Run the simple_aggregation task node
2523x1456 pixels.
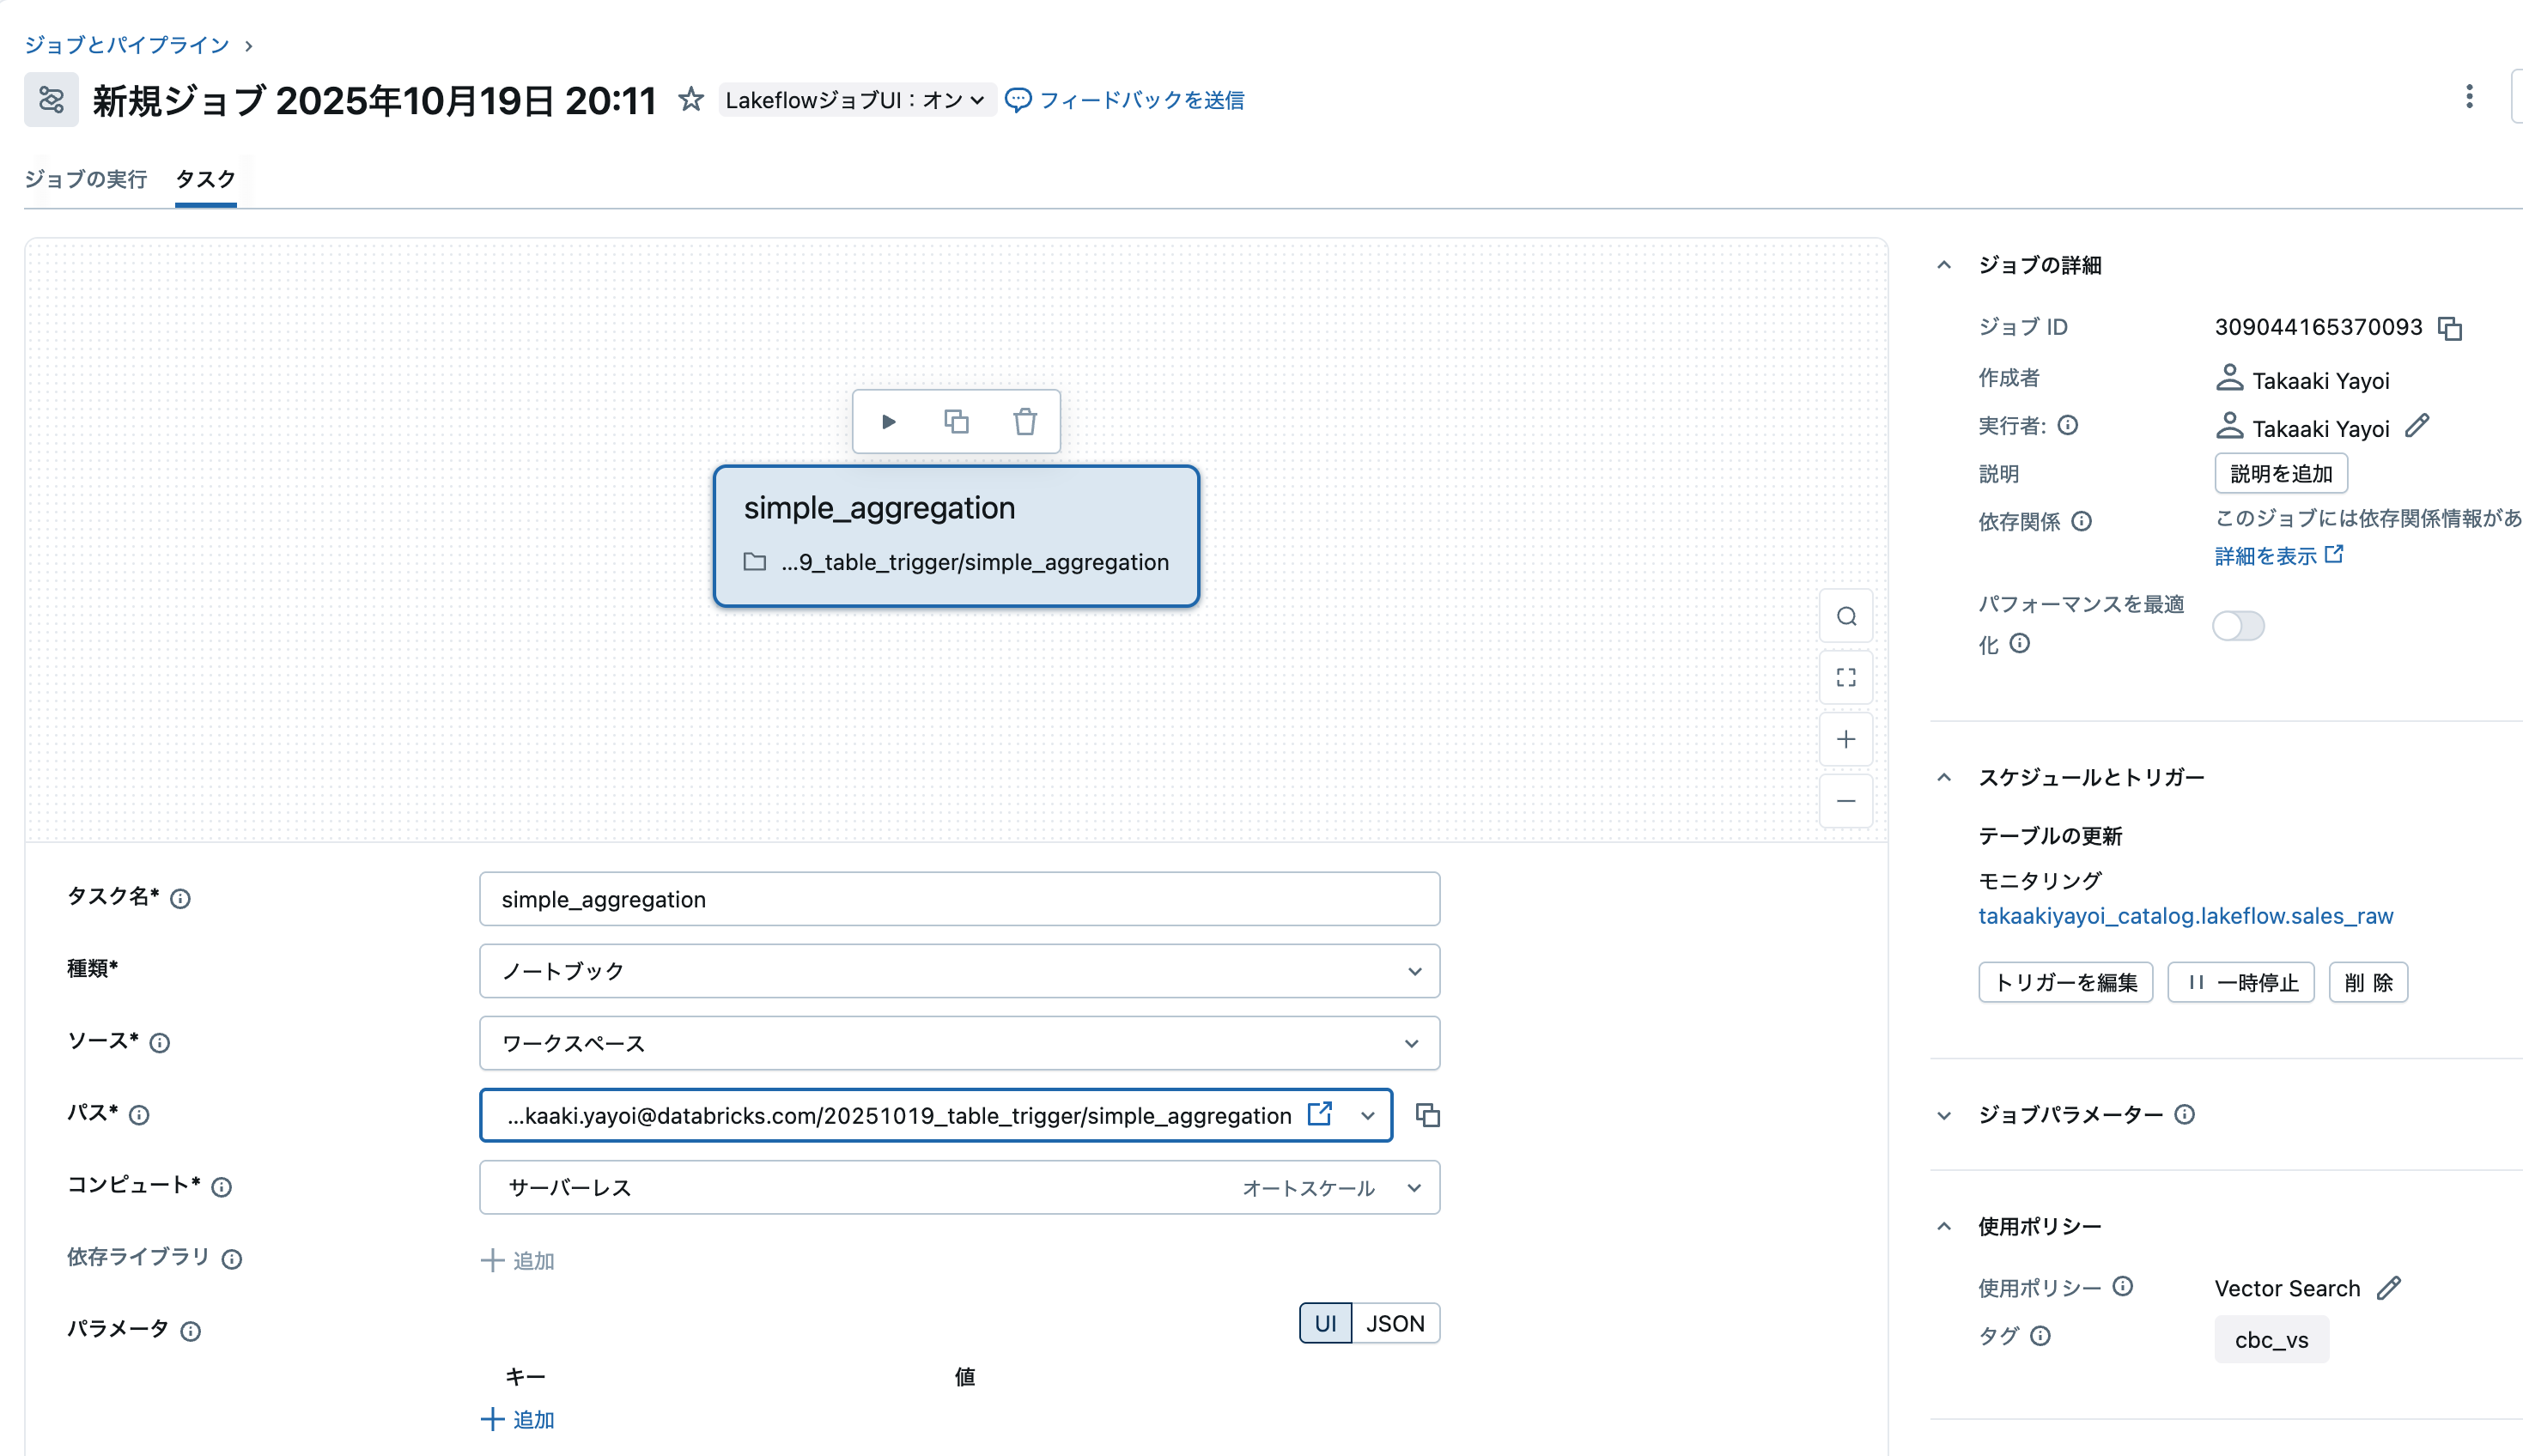tap(888, 421)
